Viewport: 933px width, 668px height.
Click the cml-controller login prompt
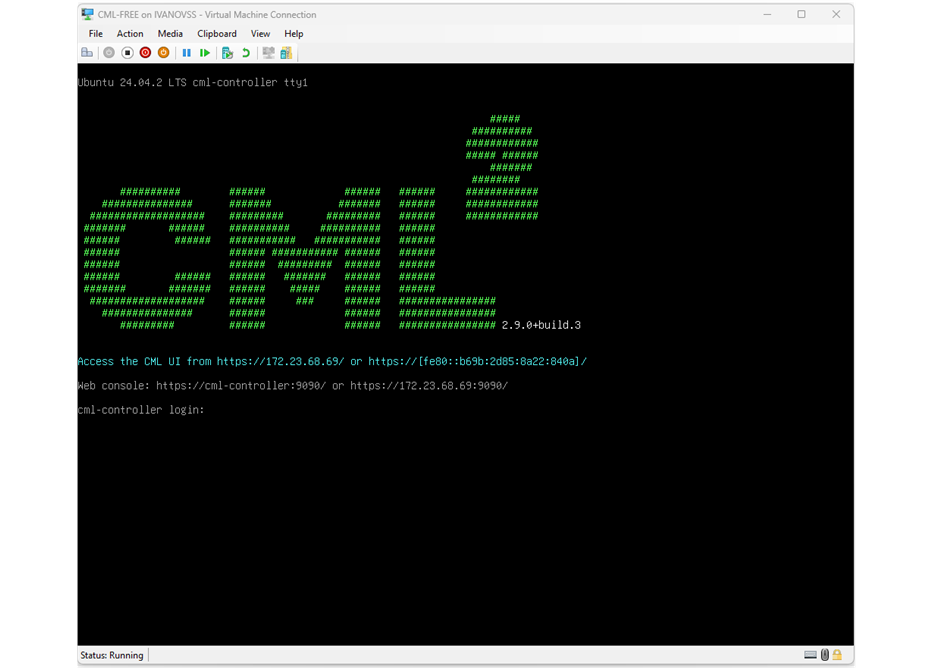(x=141, y=410)
